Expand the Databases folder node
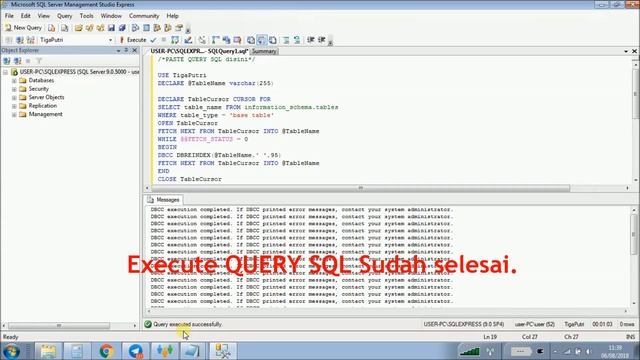The image size is (640, 360). point(14,80)
